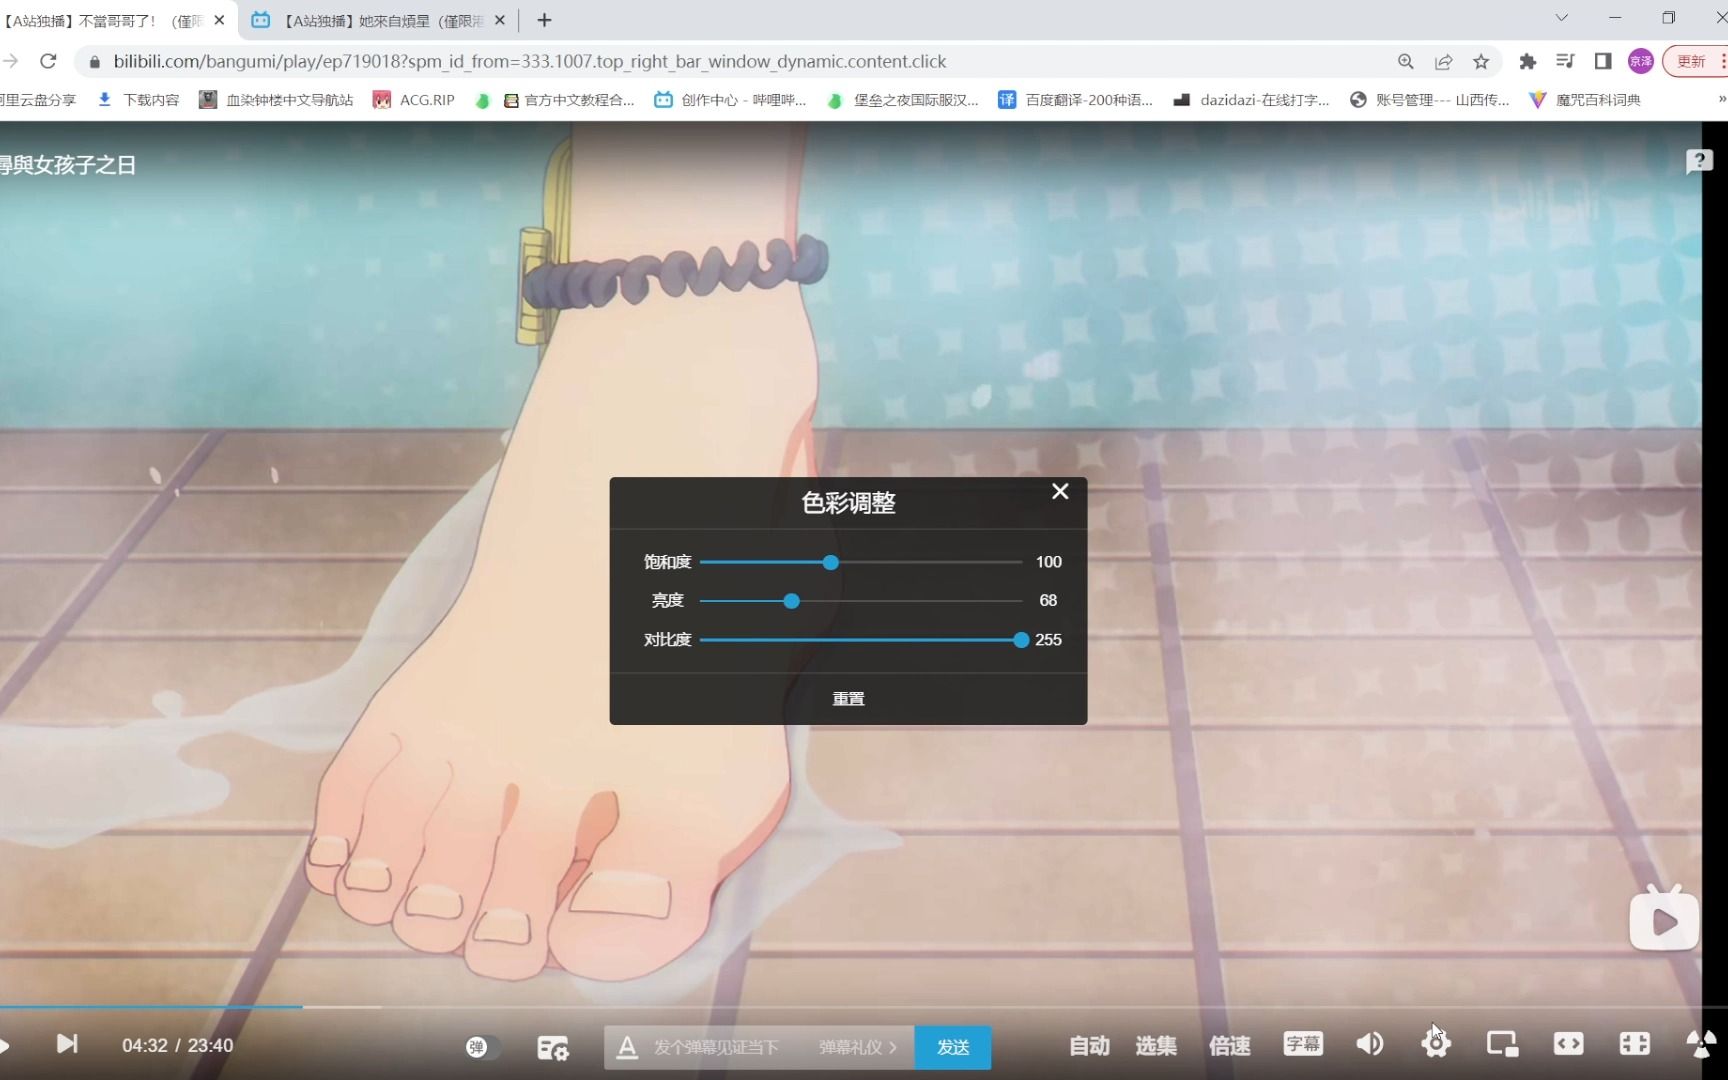Toggle the browser side panel
The width and height of the screenshot is (1728, 1080).
coord(1603,61)
